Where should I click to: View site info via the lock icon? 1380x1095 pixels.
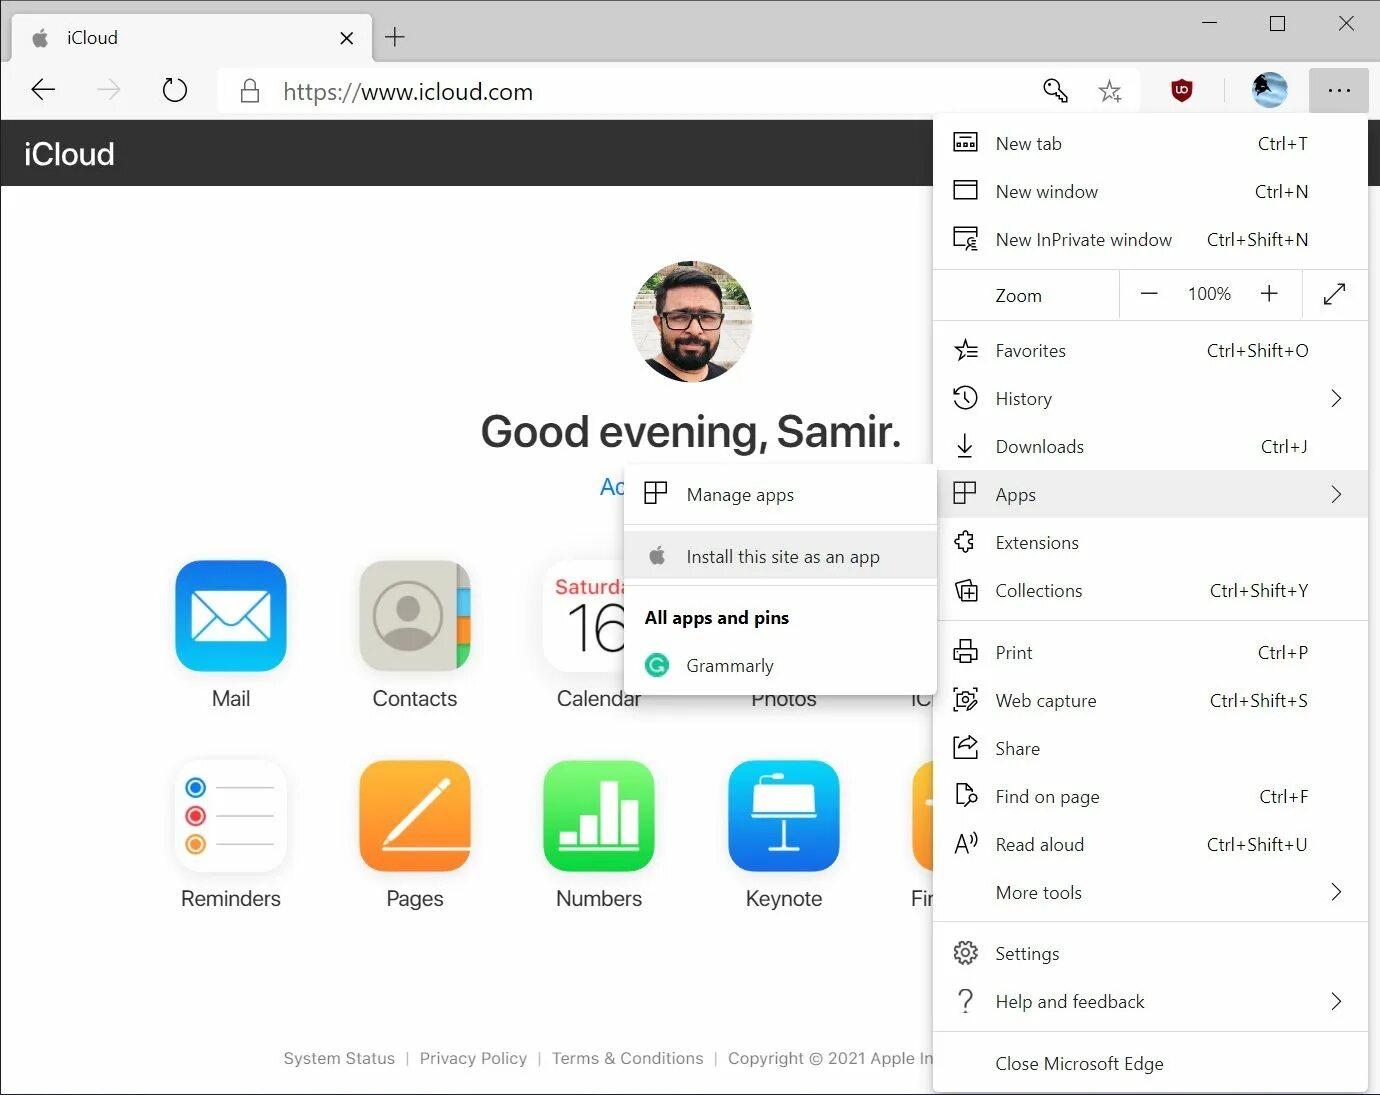pyautogui.click(x=250, y=91)
